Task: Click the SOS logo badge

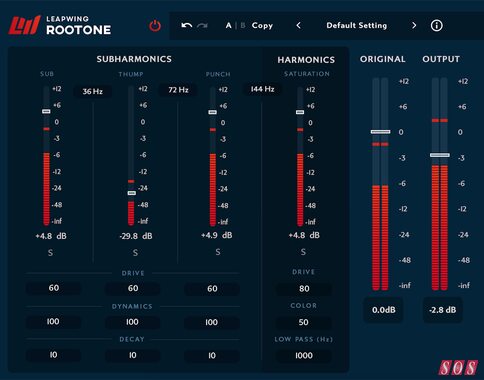Action: pos(458,368)
